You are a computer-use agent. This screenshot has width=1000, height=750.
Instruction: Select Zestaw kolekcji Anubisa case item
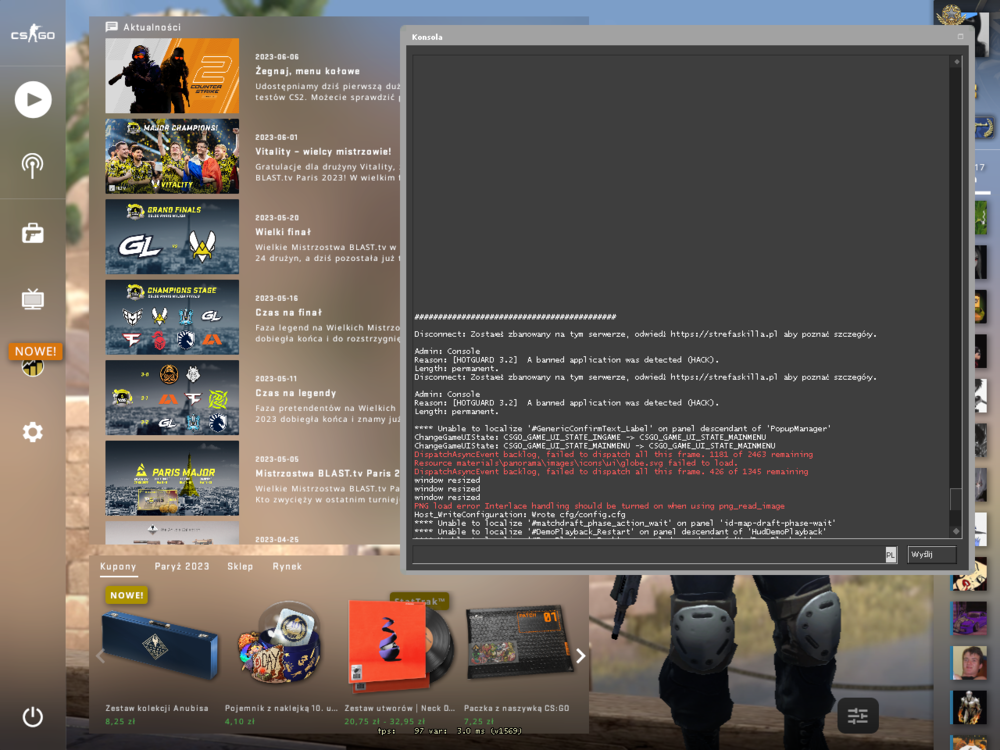coord(158,644)
